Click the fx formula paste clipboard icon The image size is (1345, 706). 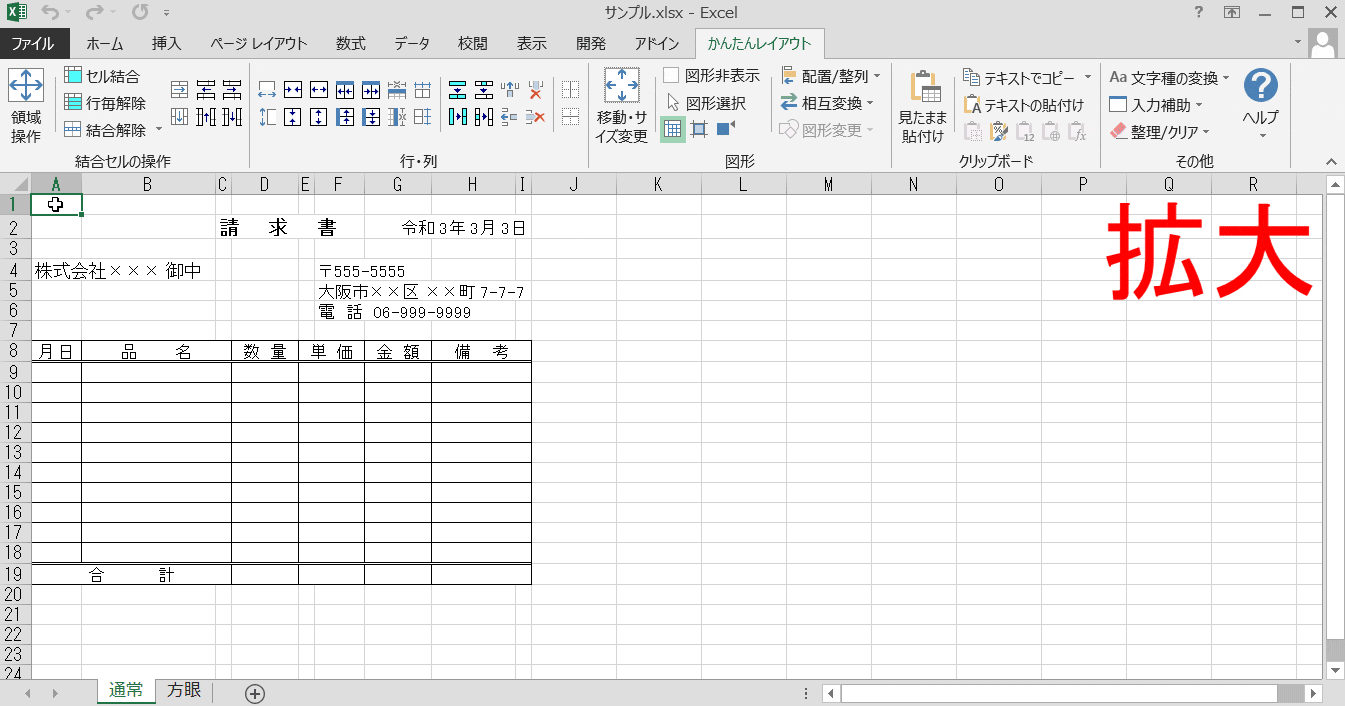point(1077,131)
